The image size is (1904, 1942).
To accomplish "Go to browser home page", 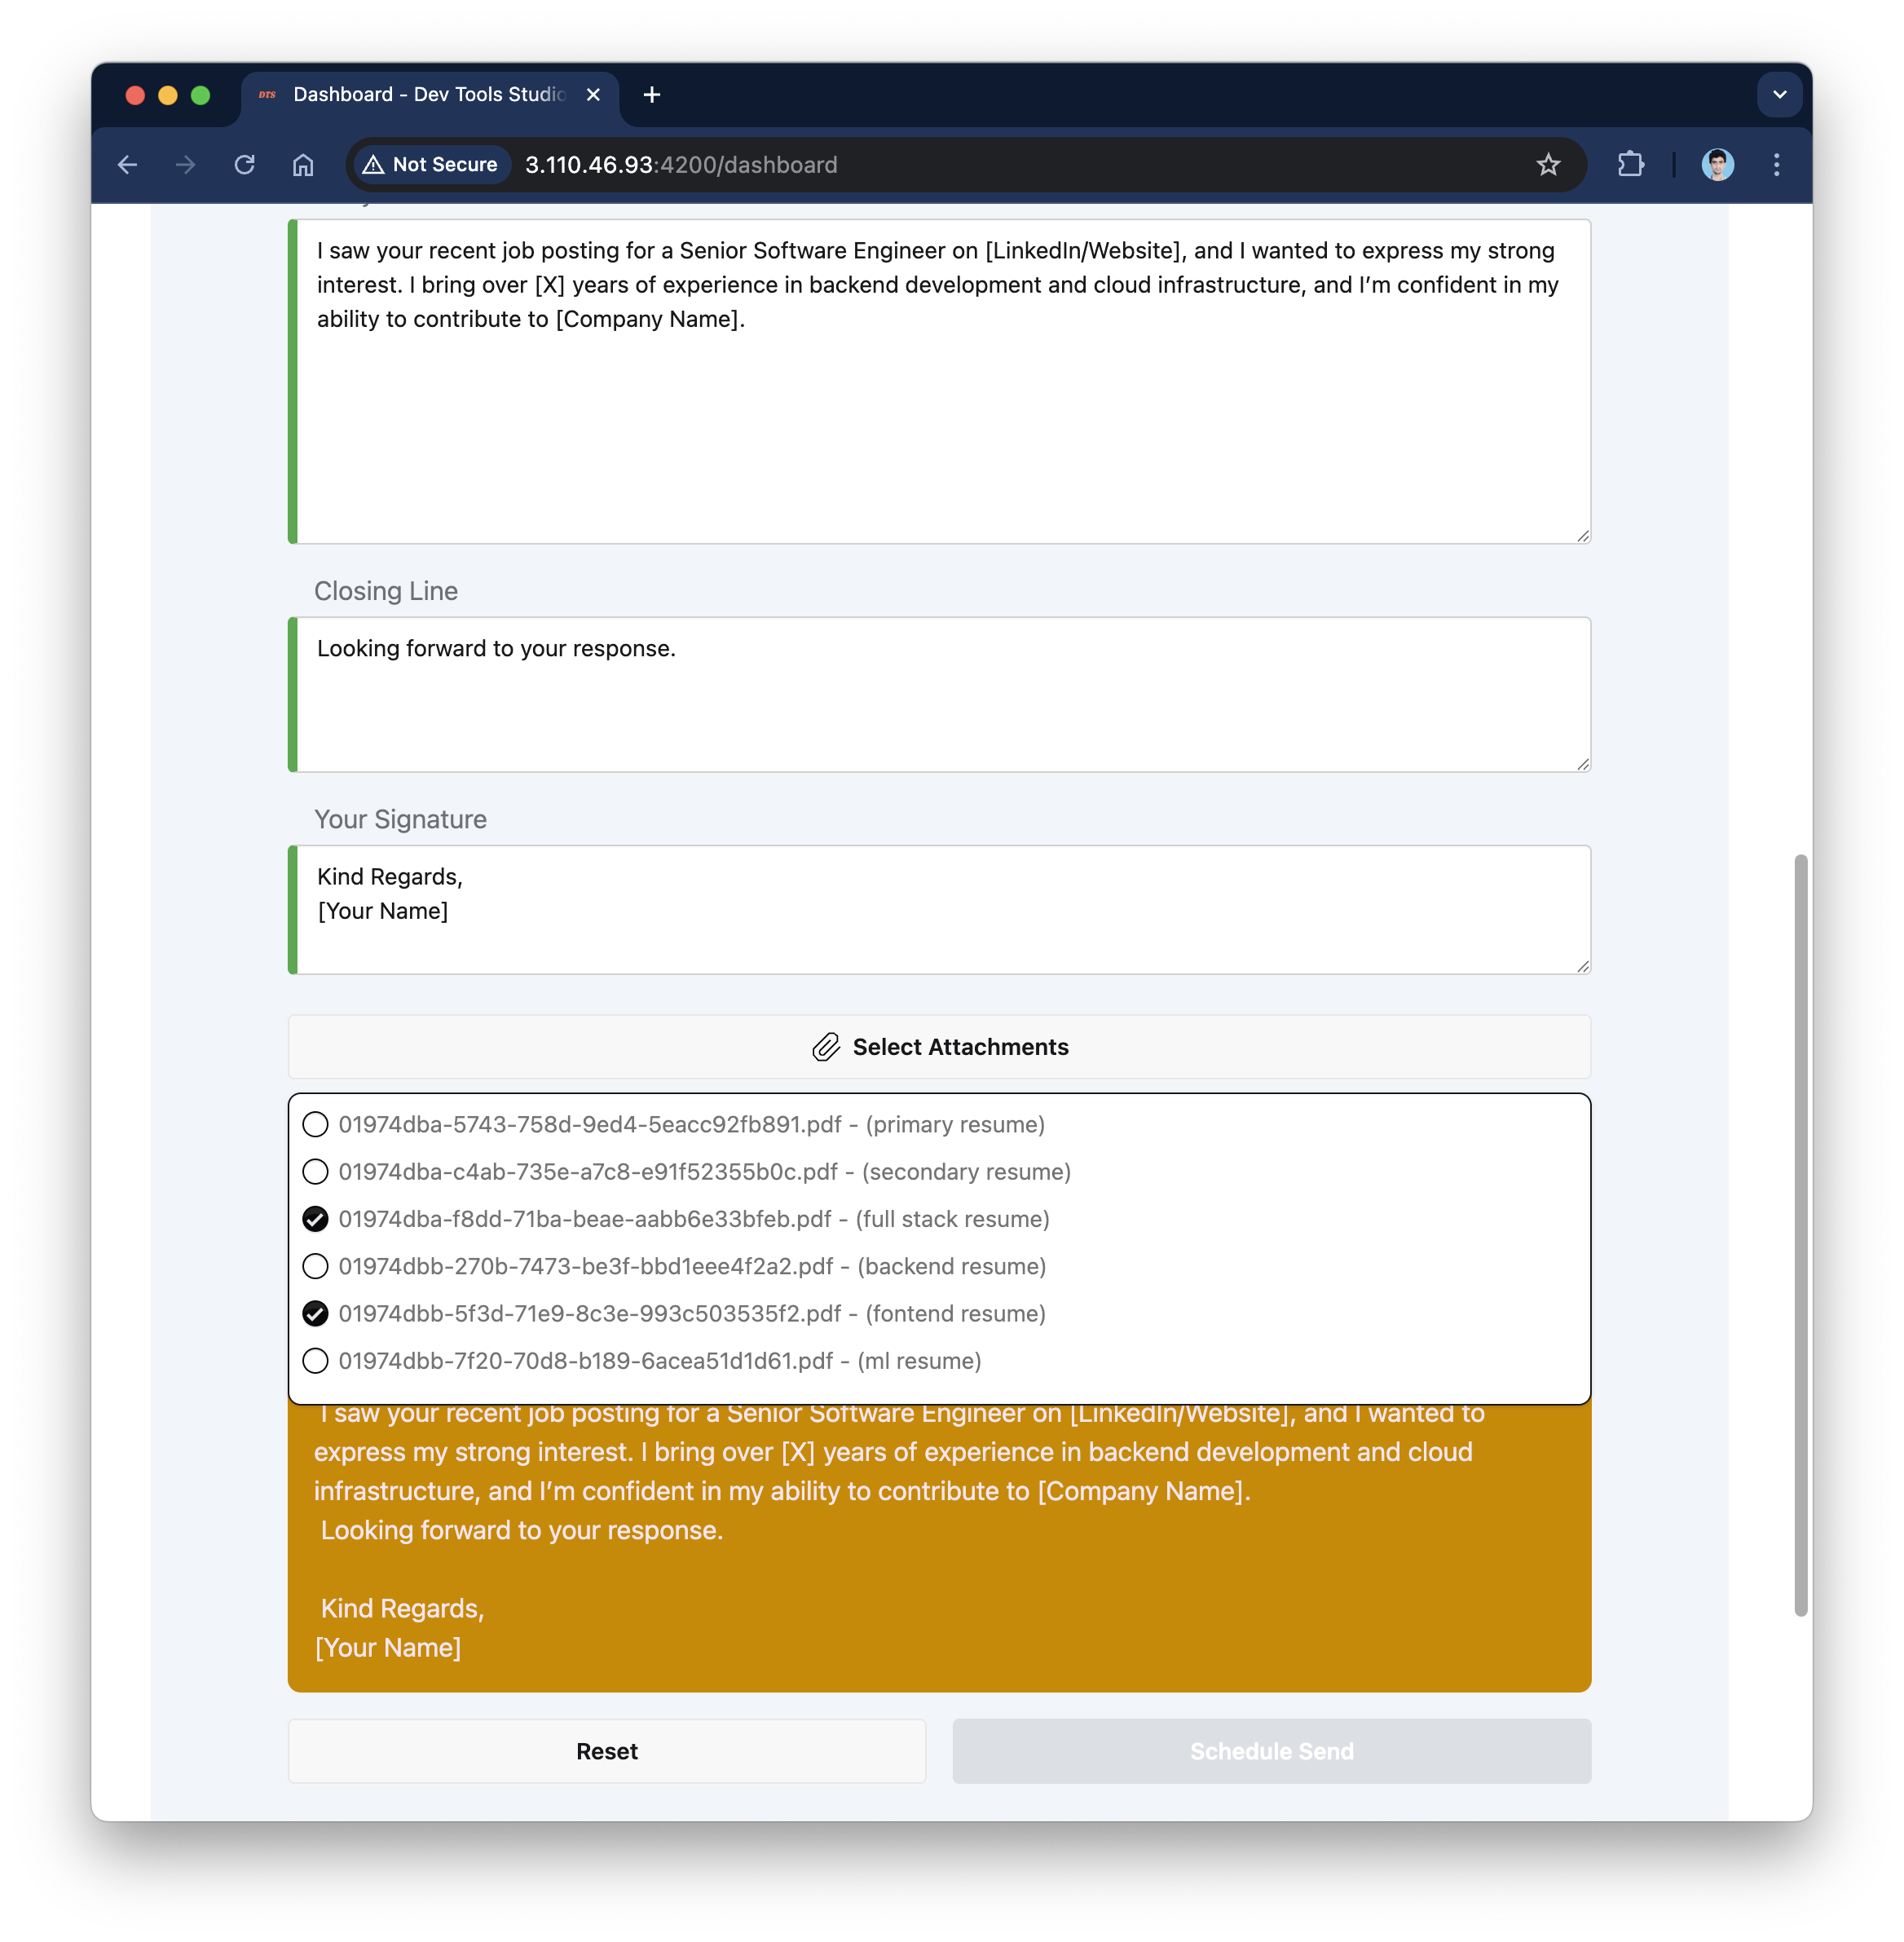I will click(303, 165).
